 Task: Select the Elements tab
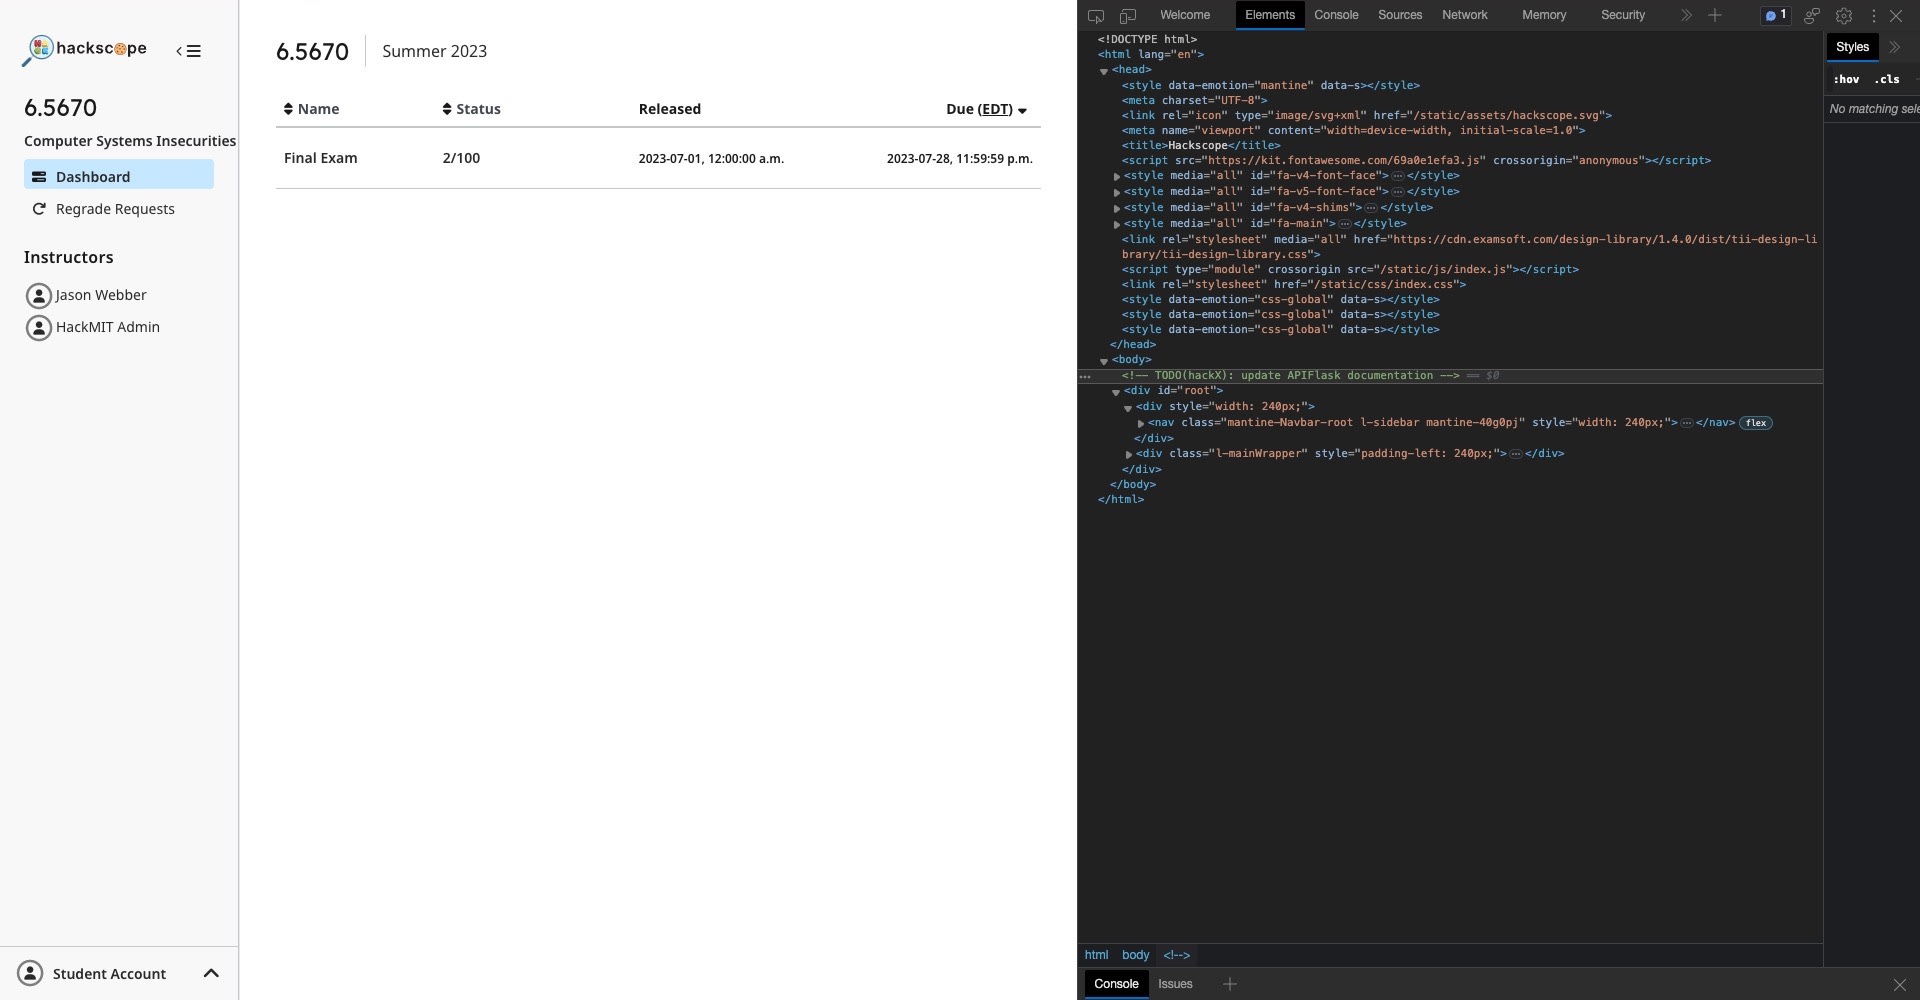pos(1270,15)
